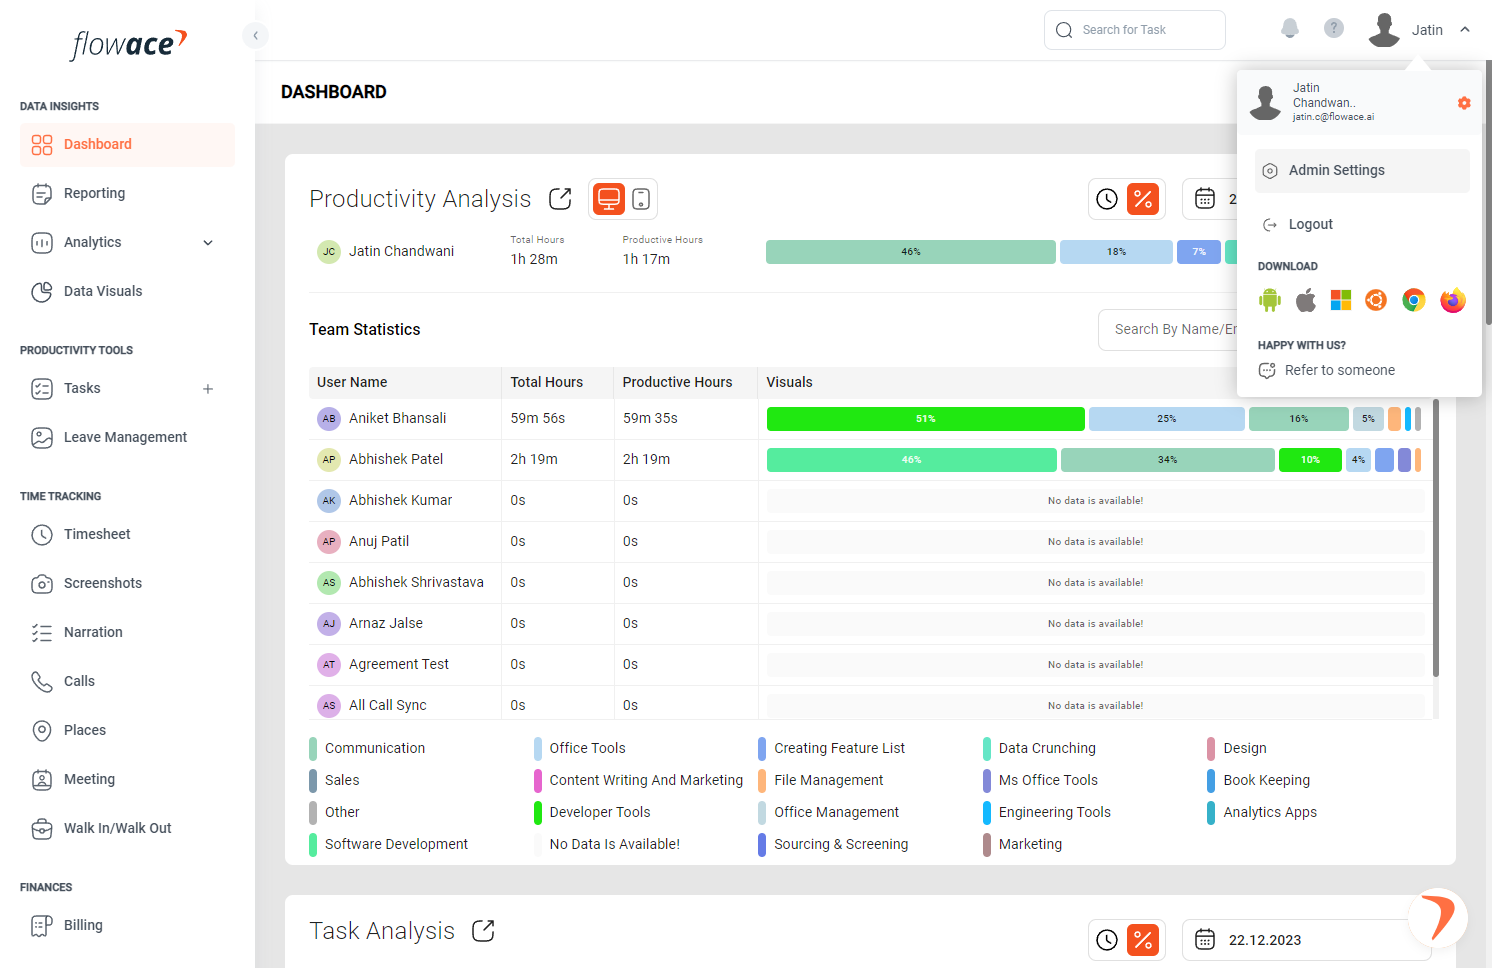
Task: Click the help question mark icon
Action: click(1334, 28)
